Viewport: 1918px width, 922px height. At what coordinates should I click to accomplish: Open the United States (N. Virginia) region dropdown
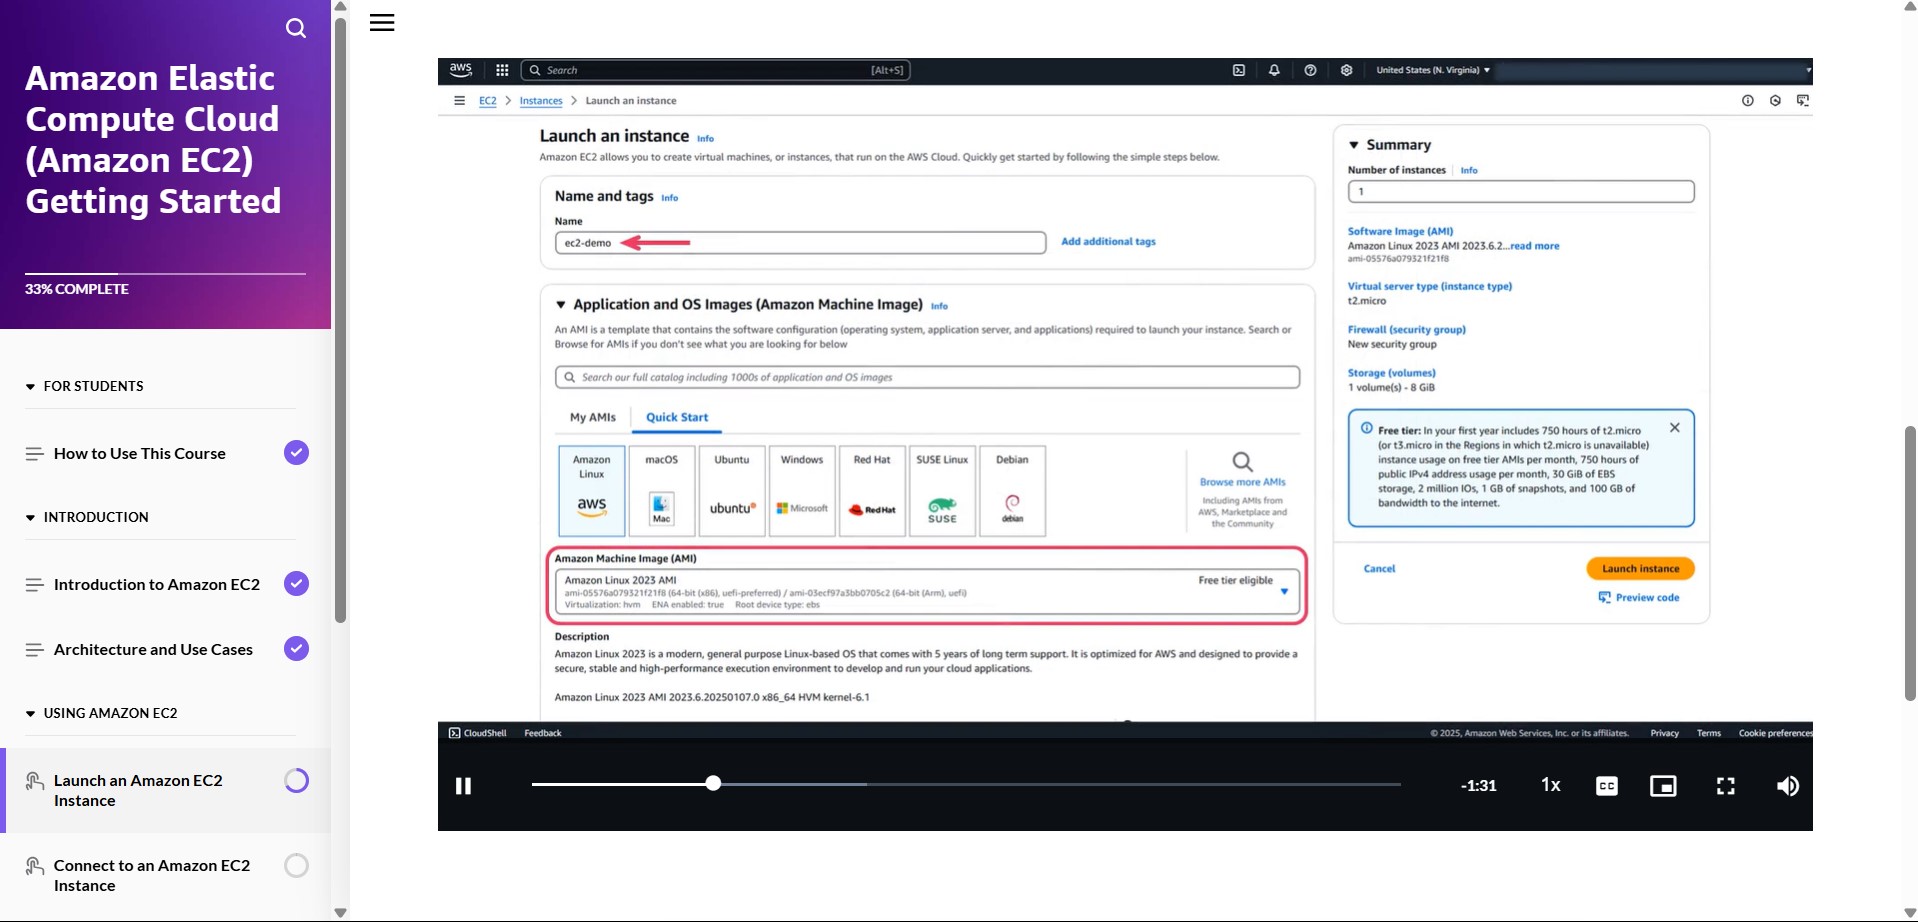point(1433,70)
